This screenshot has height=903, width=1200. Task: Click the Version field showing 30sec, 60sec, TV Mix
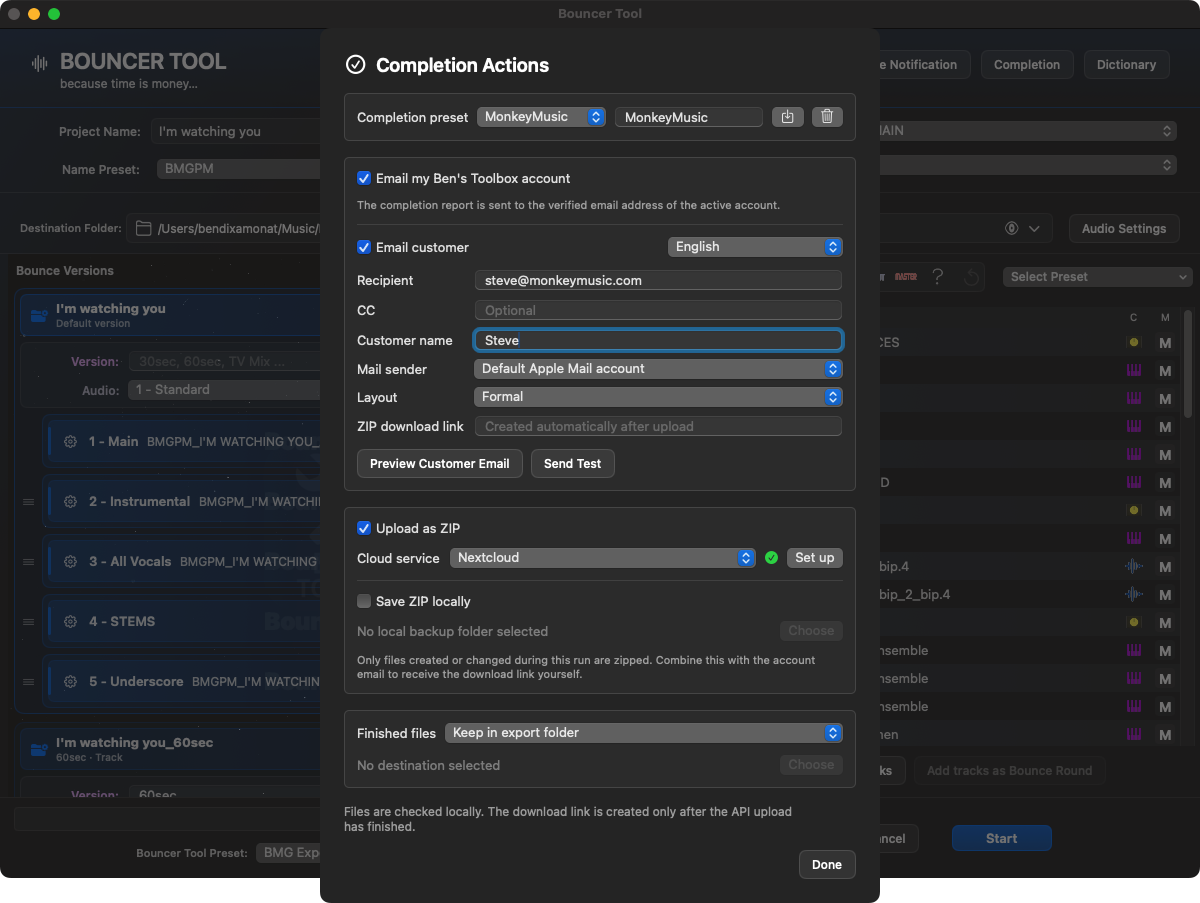tap(224, 362)
